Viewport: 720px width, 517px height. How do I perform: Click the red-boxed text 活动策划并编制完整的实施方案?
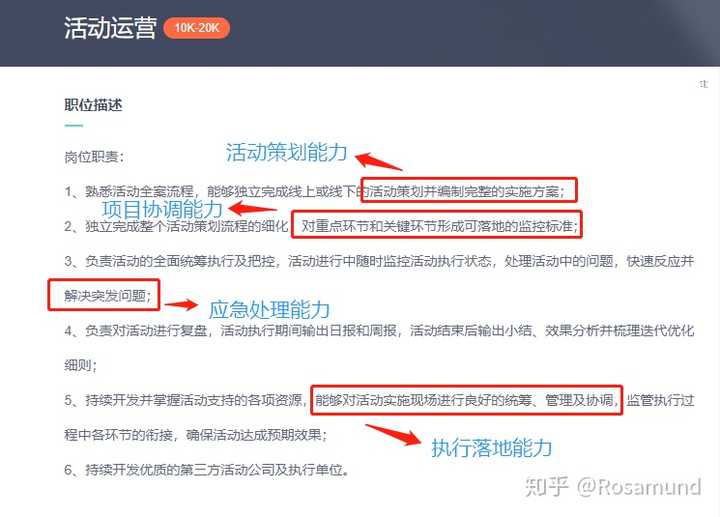tap(469, 190)
